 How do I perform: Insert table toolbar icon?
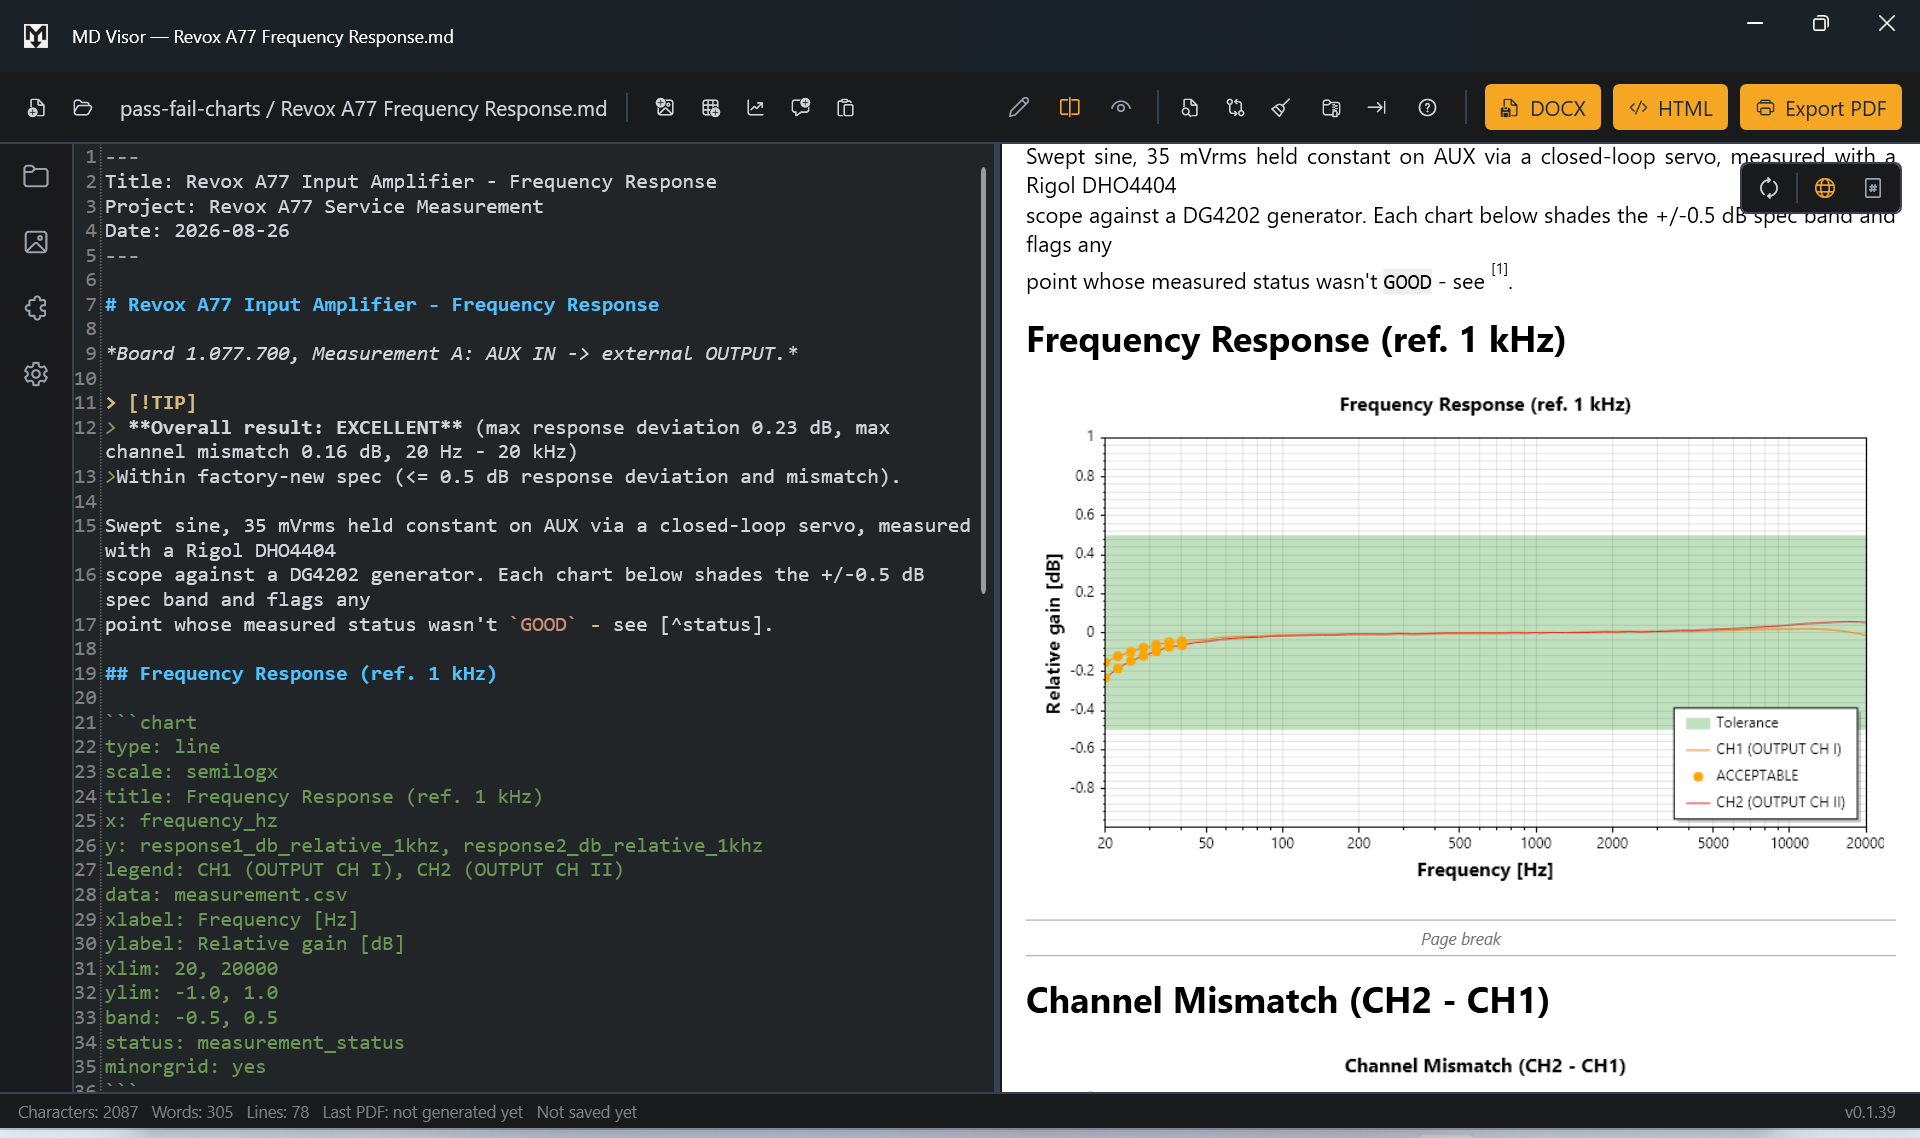point(711,108)
